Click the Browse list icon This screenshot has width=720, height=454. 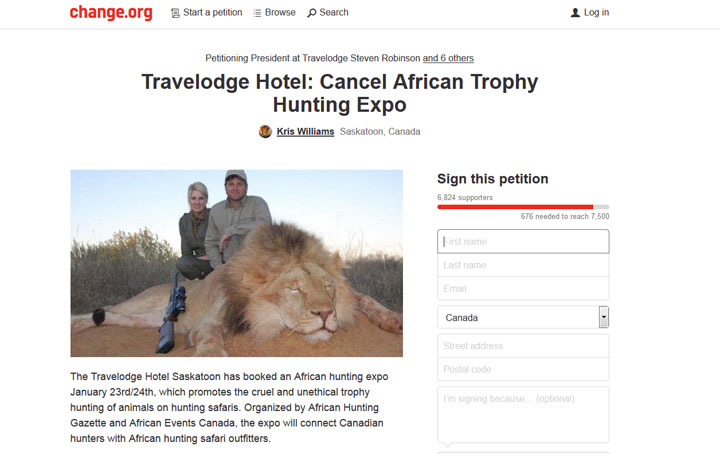click(x=257, y=13)
